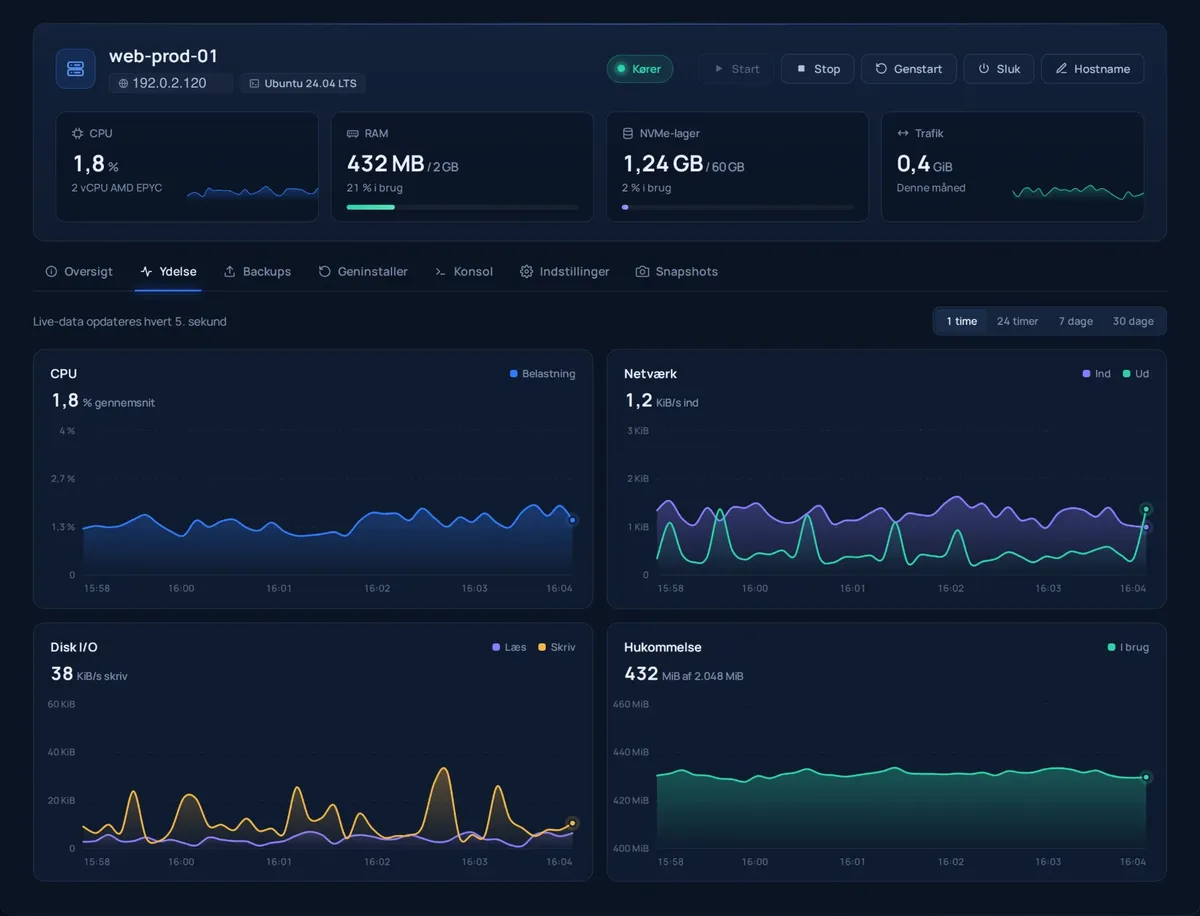Click the camera icon on the Snapshots tab
Viewport: 1200px width, 916px height.
(x=643, y=272)
